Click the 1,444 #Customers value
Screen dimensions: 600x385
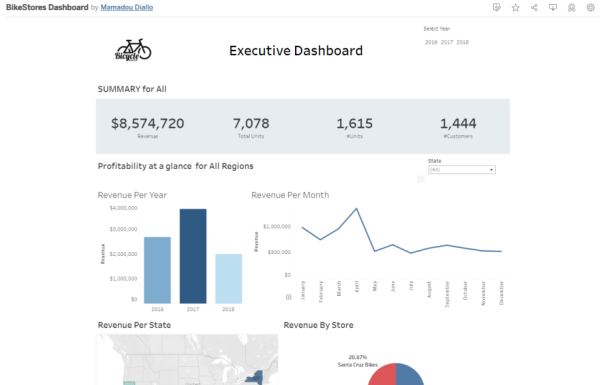(458, 123)
